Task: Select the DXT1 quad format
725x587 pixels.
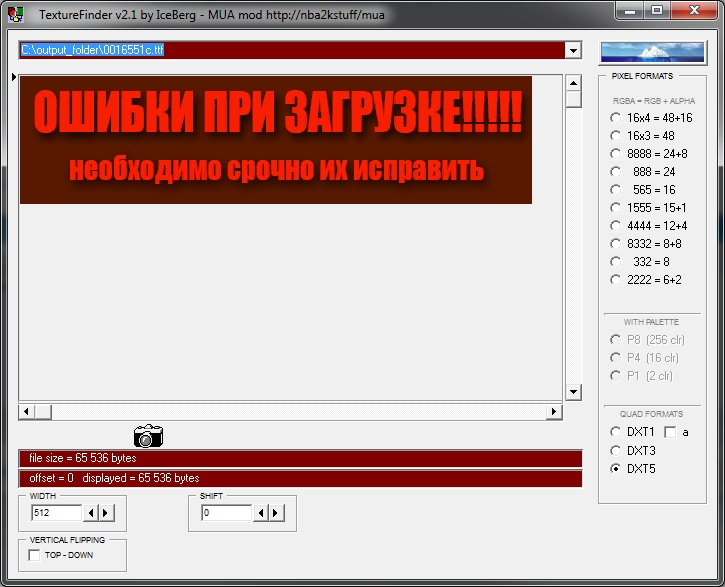Action: (x=616, y=432)
